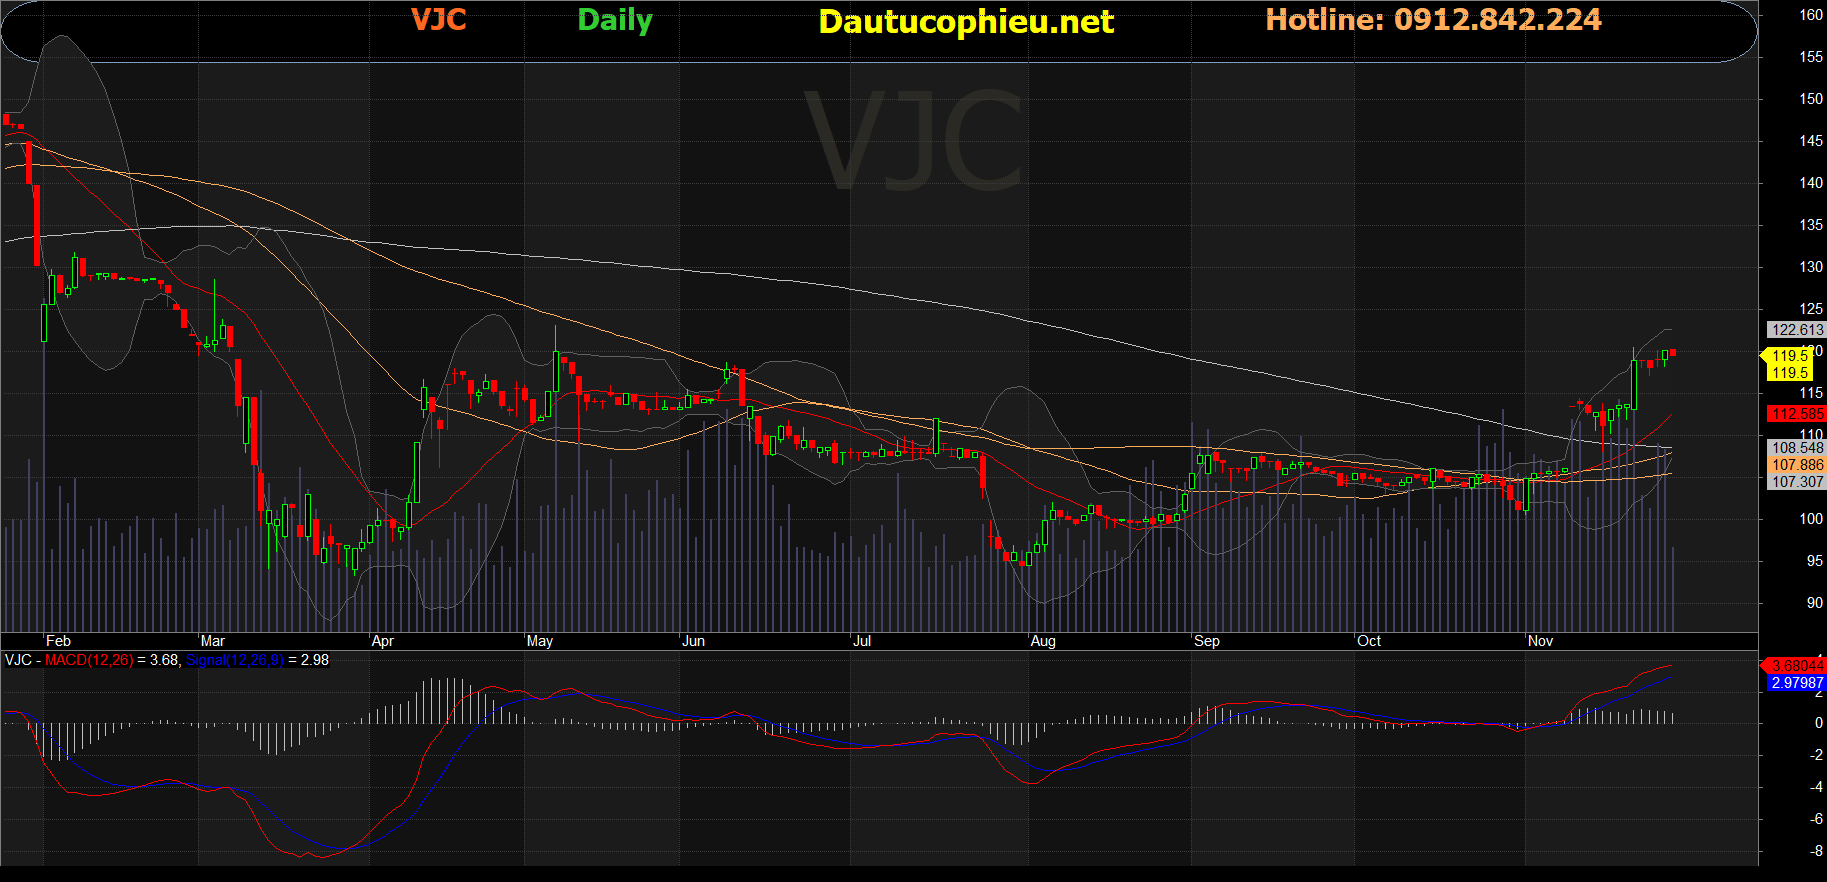Select the red 112.585 price tag

(x=1797, y=414)
